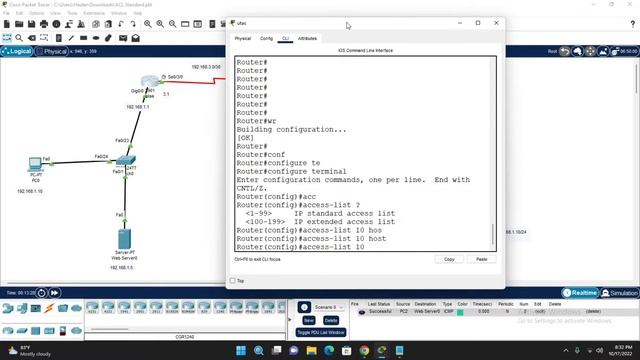640x360 pixels.
Task: Select the Network Devices category icon
Action: pos(8,308)
